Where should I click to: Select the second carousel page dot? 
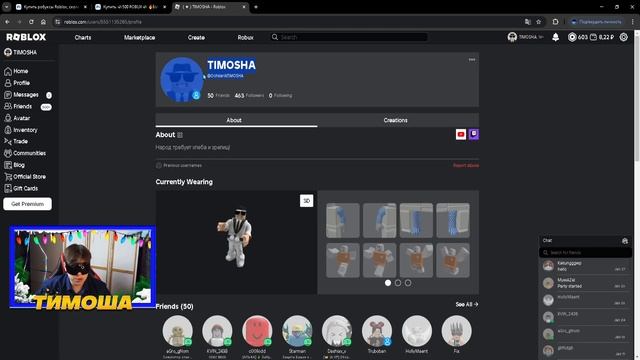(x=398, y=283)
